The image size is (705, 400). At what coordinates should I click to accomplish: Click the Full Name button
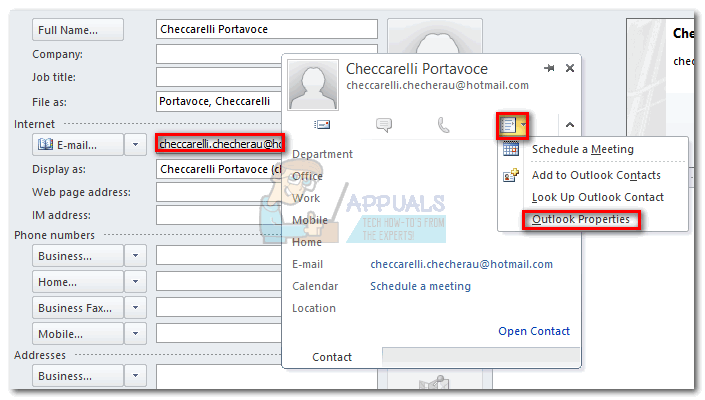(78, 30)
